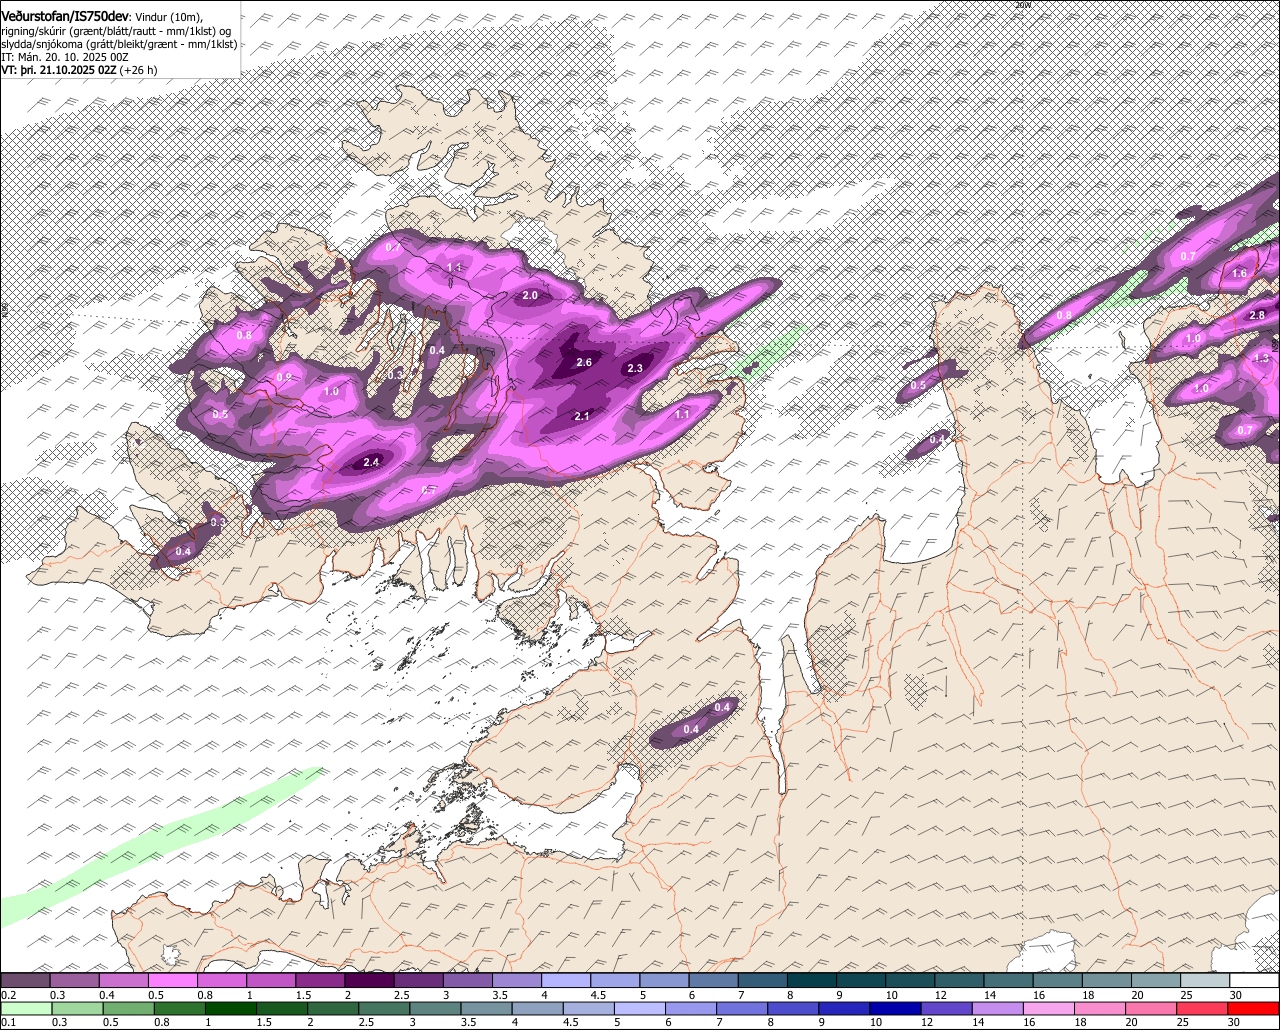The height and width of the screenshot is (1030, 1280).
Task: Pick the red-pink swatch labeled 25 in lower legend
Action: (1203, 1009)
